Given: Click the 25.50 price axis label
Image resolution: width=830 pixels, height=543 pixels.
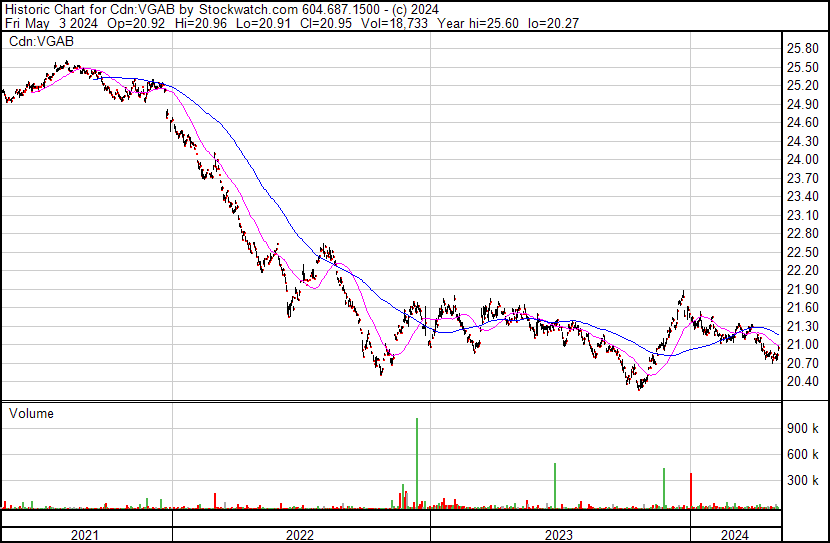Looking at the screenshot, I should [x=802, y=67].
